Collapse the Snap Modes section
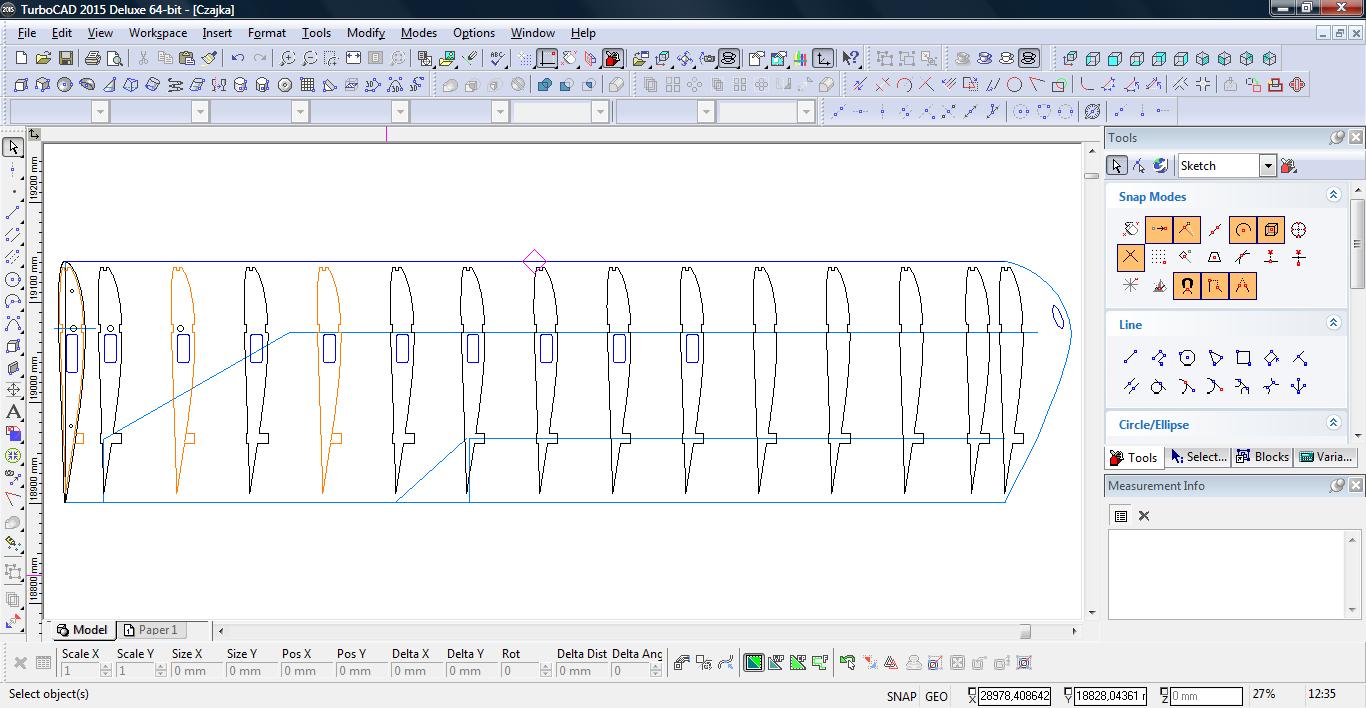 click(1333, 196)
